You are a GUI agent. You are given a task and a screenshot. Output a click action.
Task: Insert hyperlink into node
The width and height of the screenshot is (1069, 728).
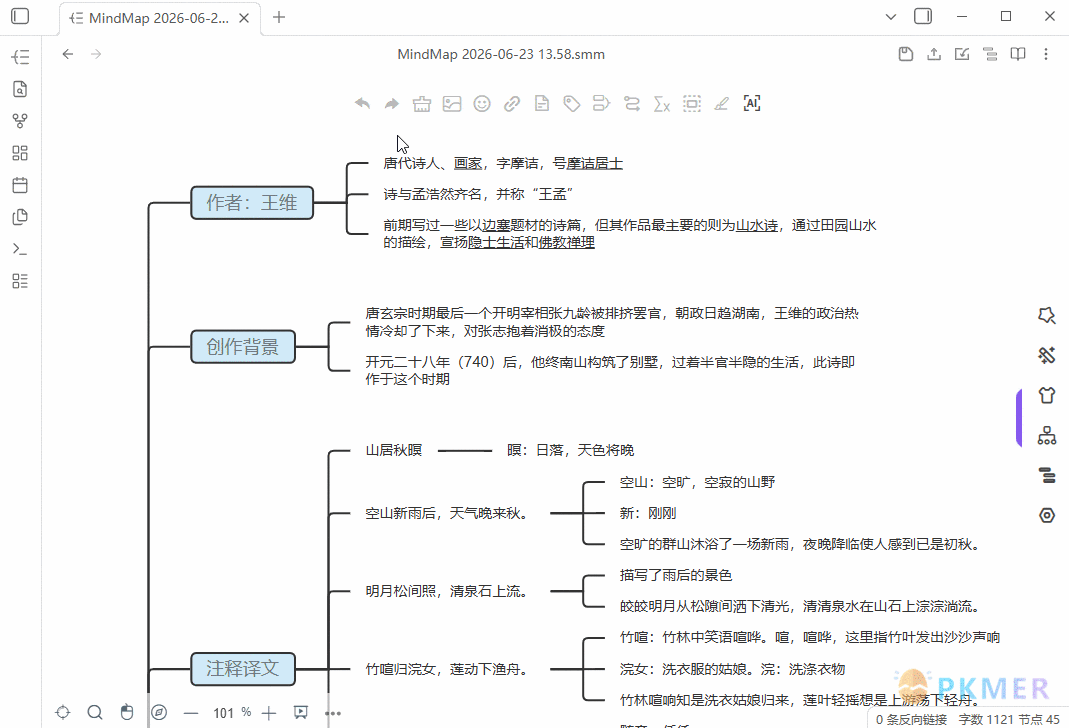pyautogui.click(x=512, y=104)
